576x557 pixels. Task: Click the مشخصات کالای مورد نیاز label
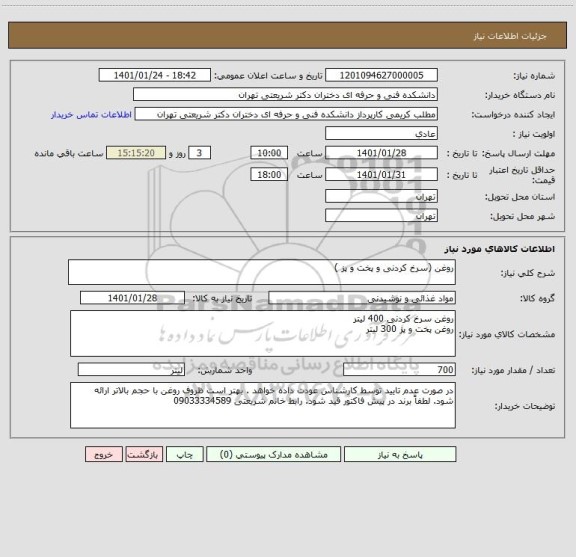(507, 334)
